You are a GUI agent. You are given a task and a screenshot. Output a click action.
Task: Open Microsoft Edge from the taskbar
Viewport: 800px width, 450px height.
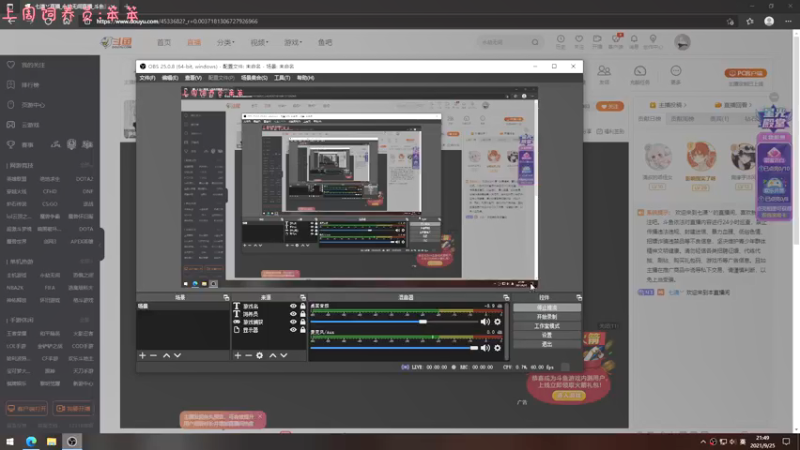tap(31, 441)
